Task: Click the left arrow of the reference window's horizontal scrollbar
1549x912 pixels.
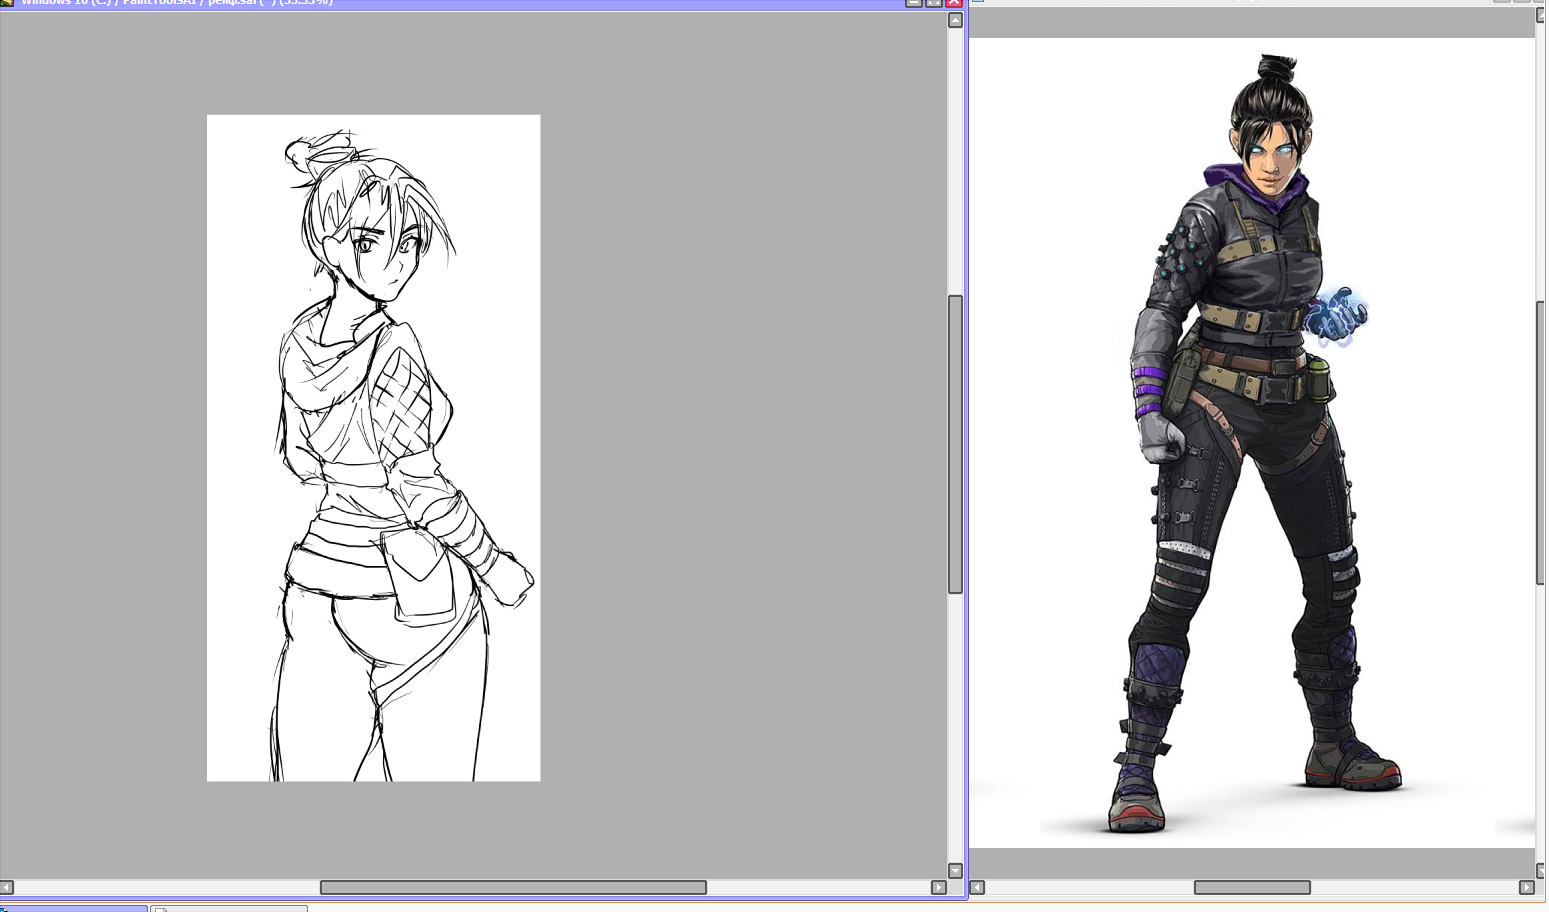Action: coord(978,887)
